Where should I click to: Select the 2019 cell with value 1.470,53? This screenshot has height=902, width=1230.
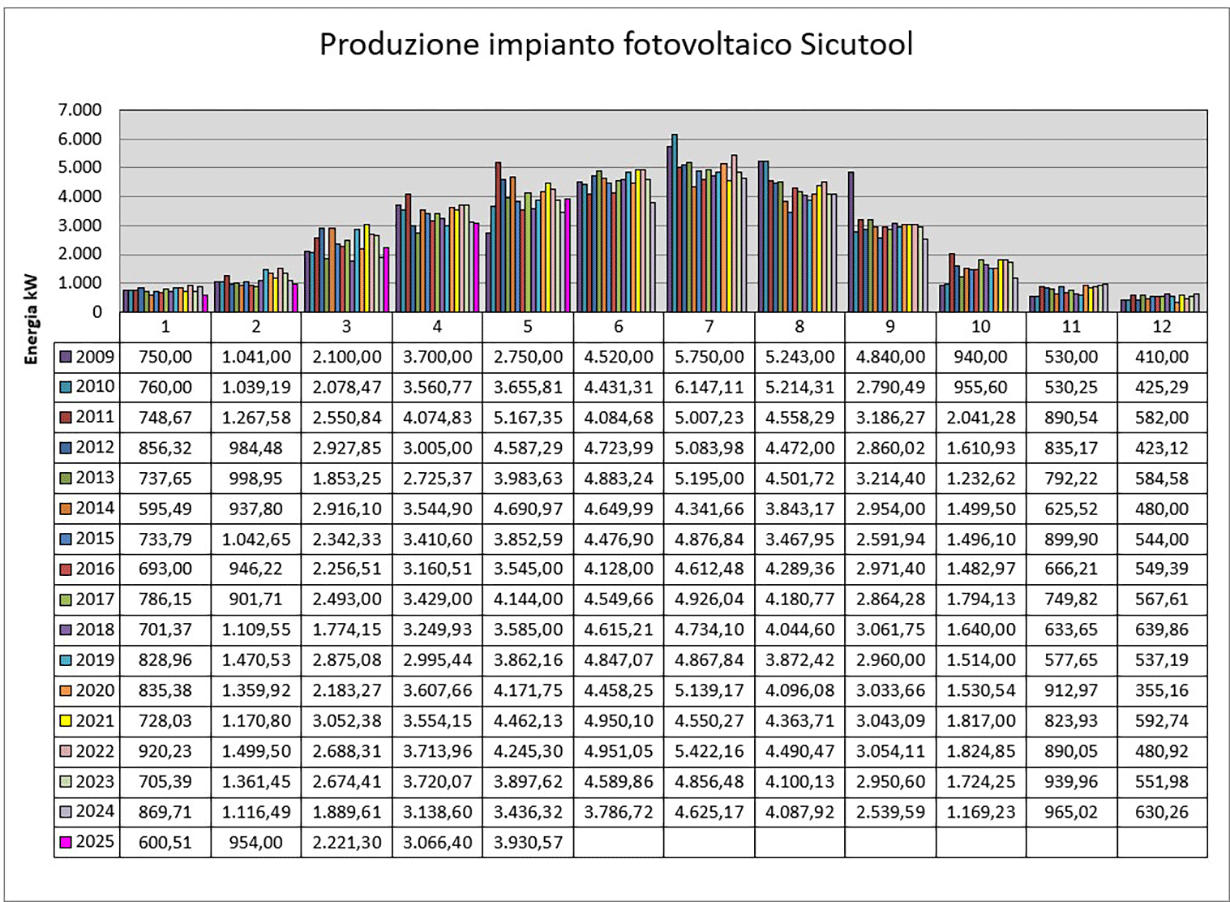point(256,660)
